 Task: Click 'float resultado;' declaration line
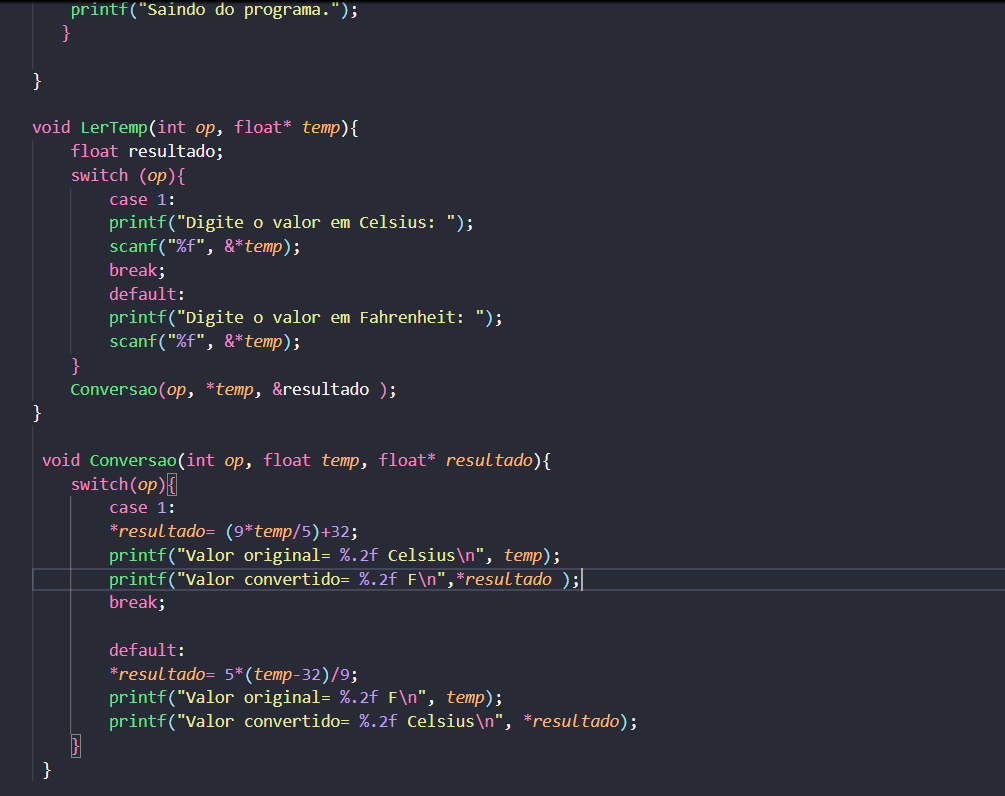click(147, 151)
